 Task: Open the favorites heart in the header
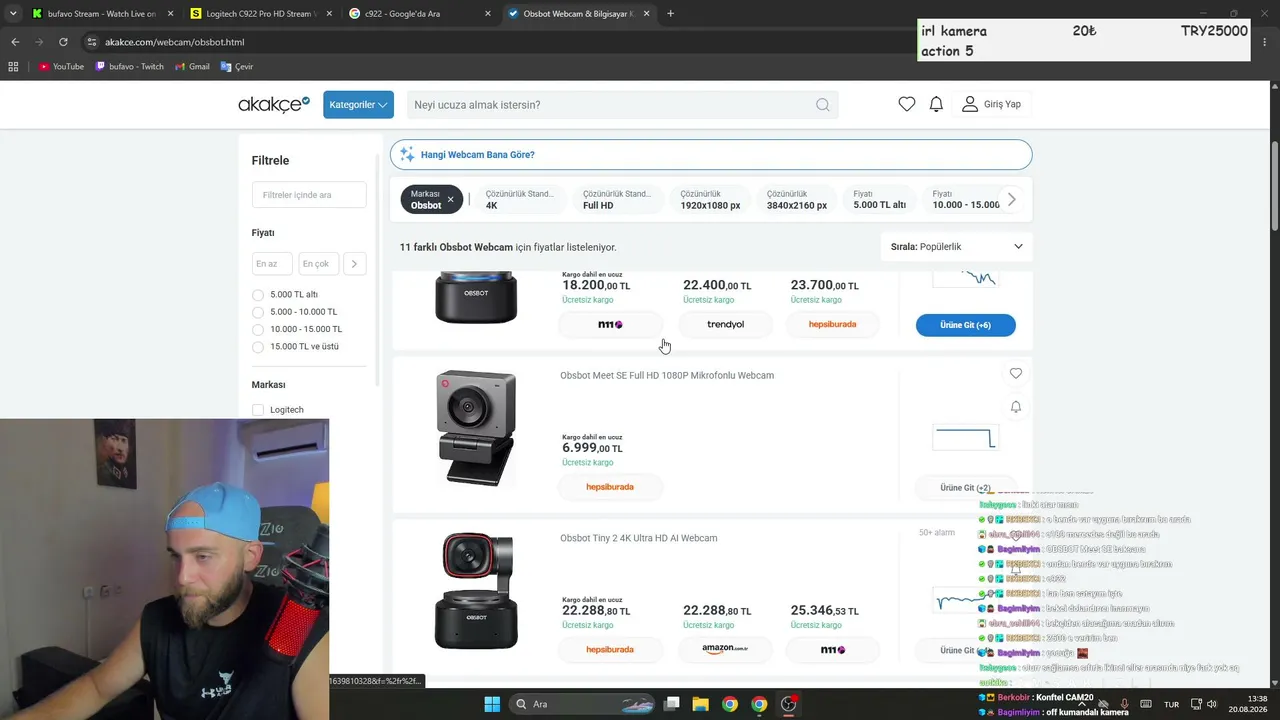point(907,104)
